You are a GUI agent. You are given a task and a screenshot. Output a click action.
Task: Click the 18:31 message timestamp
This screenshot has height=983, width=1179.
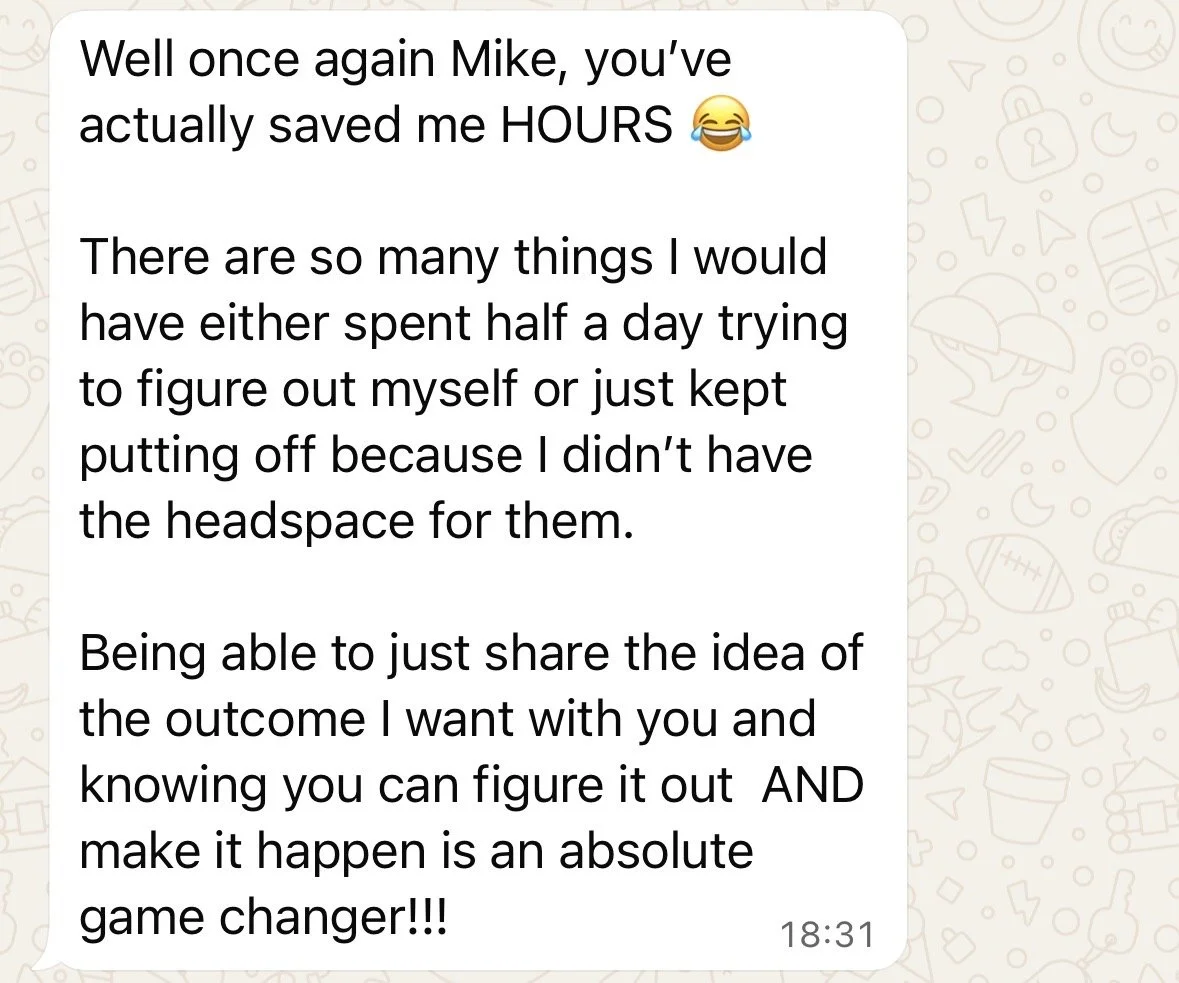826,935
